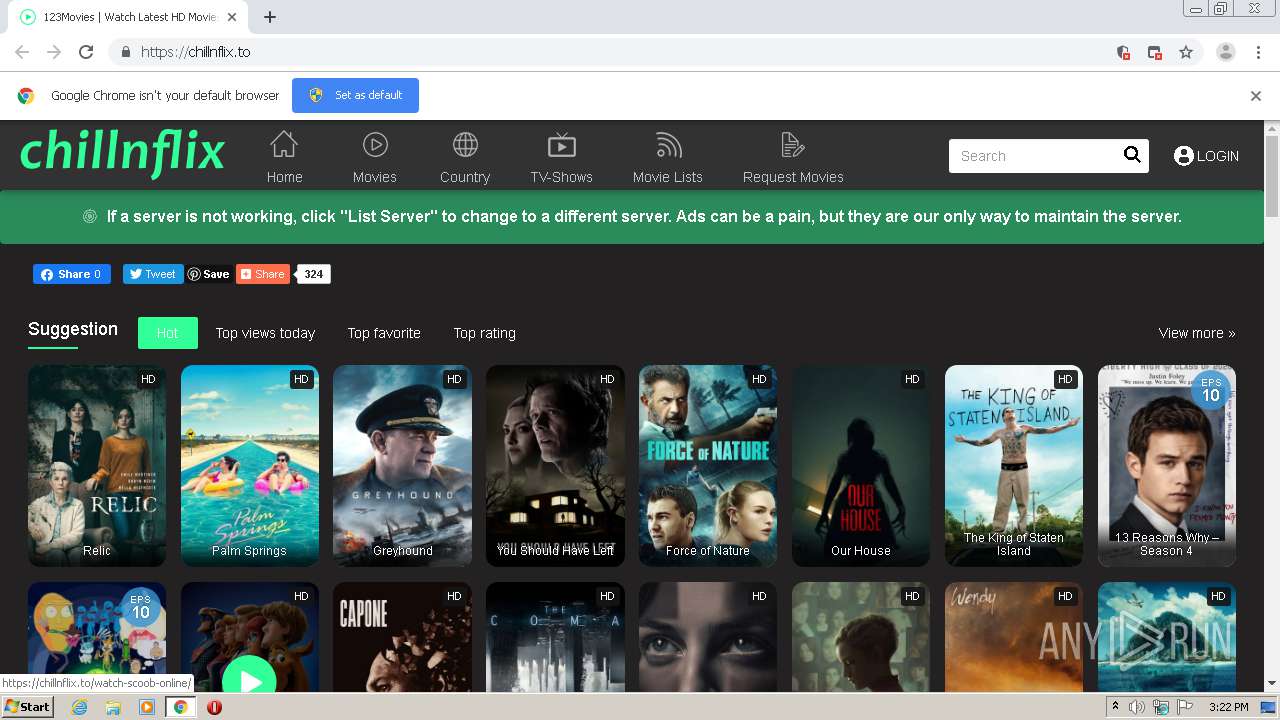Switch to Top views today tab
Screen dimensions: 1280x720
[265, 333]
